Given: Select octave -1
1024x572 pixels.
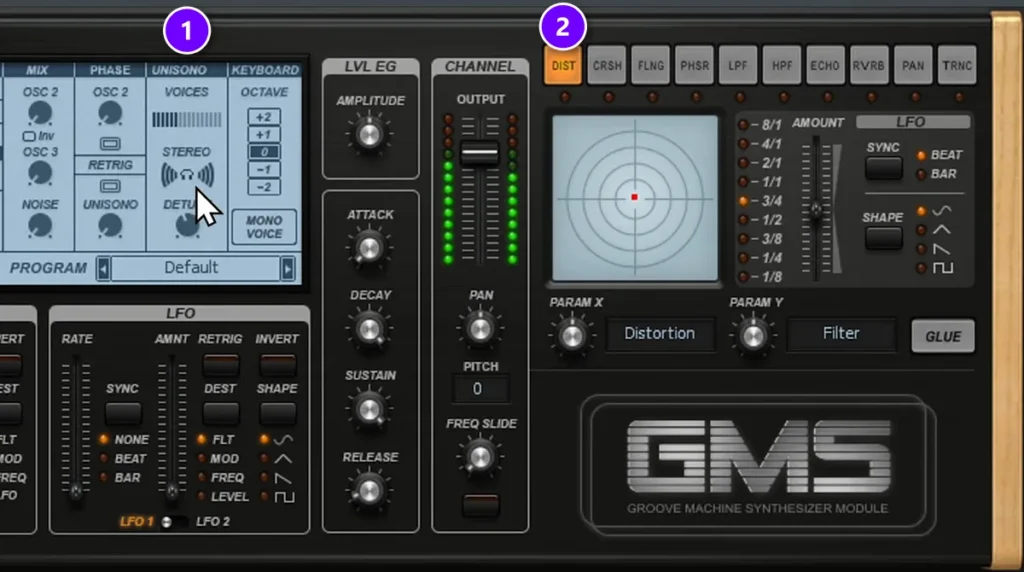Looking at the screenshot, I should pos(264,170).
